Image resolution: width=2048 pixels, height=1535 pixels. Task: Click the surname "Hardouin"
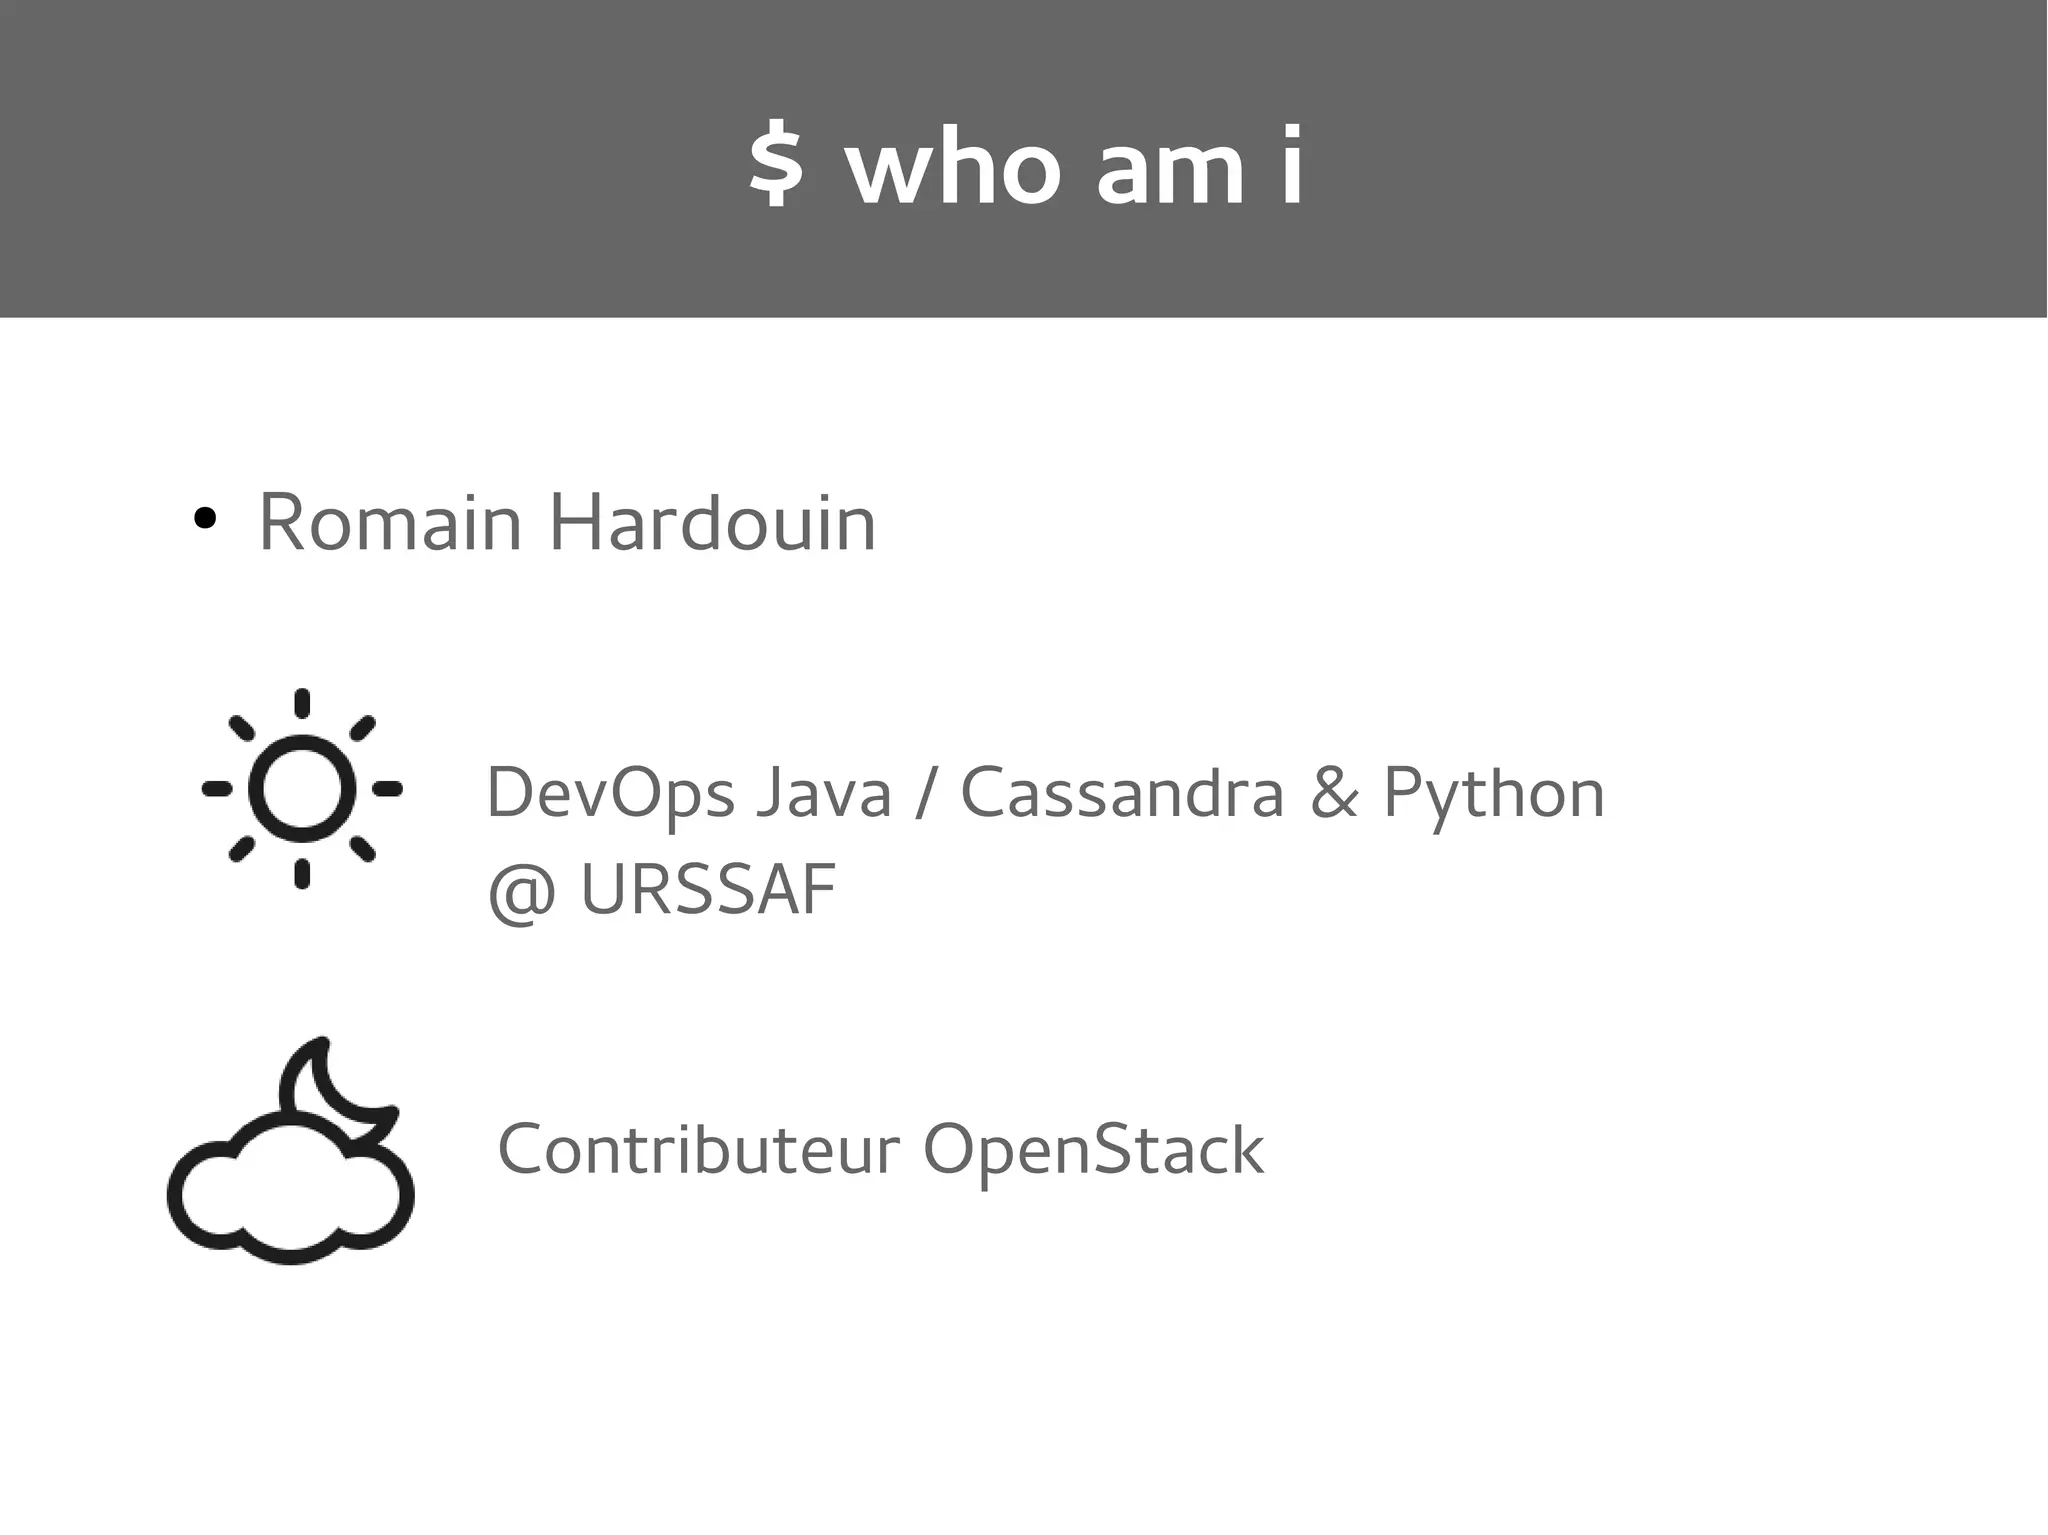click(x=713, y=522)
